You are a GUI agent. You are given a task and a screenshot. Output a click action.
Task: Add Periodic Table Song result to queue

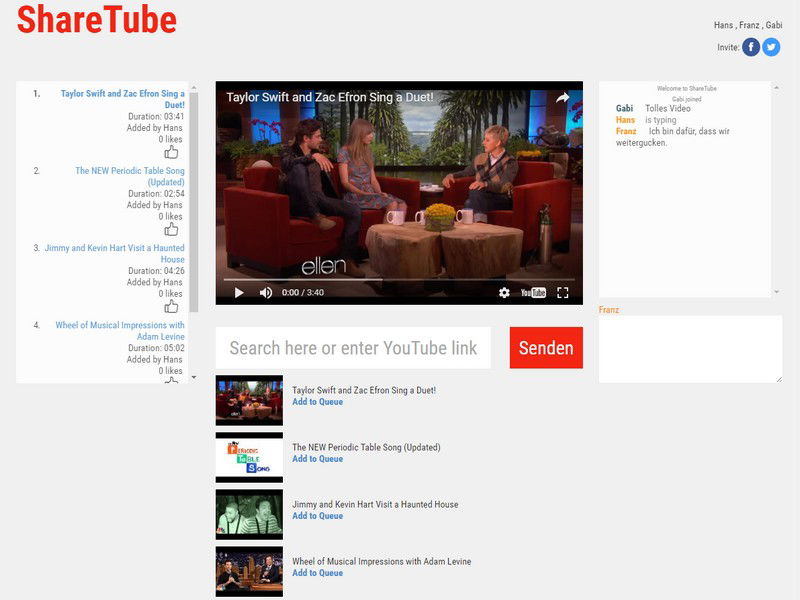coord(317,459)
